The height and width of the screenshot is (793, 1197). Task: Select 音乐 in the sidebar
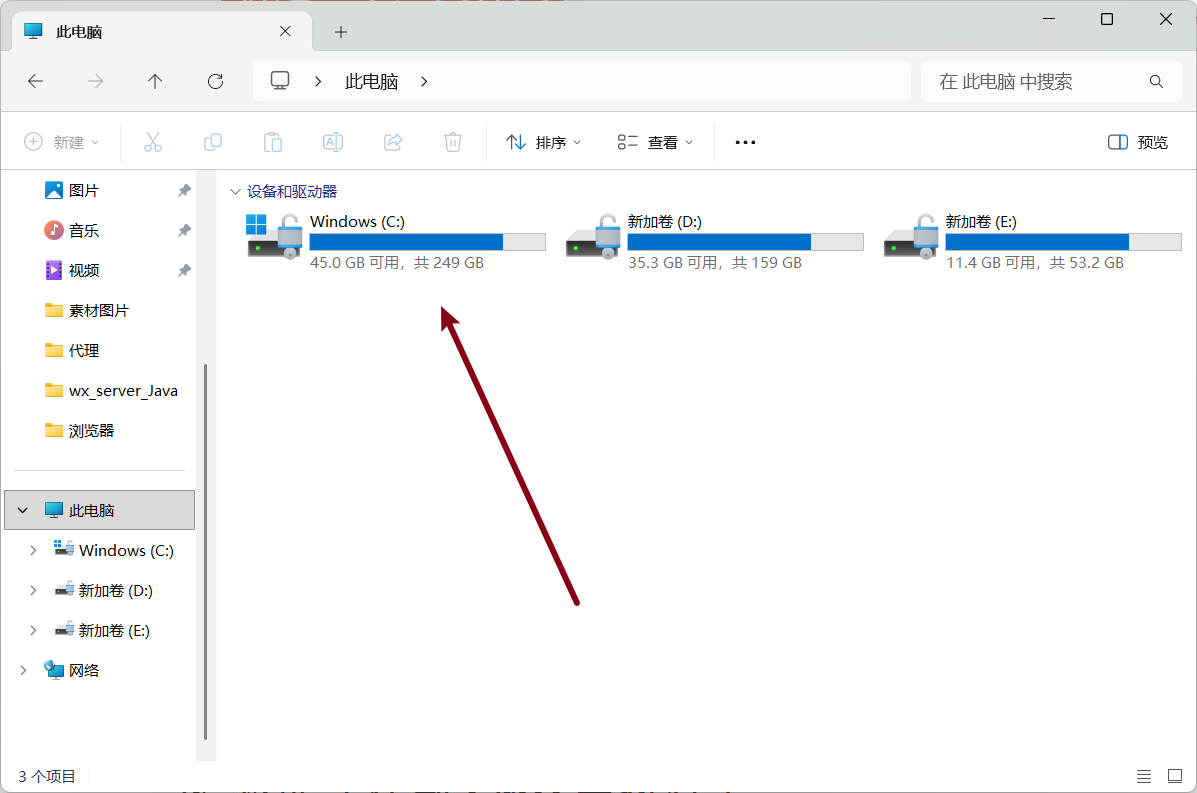point(84,231)
